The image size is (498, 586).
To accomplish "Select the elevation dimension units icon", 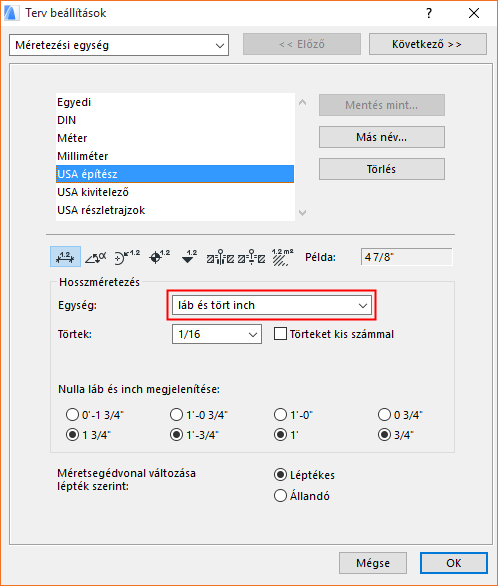I will (x=189, y=257).
